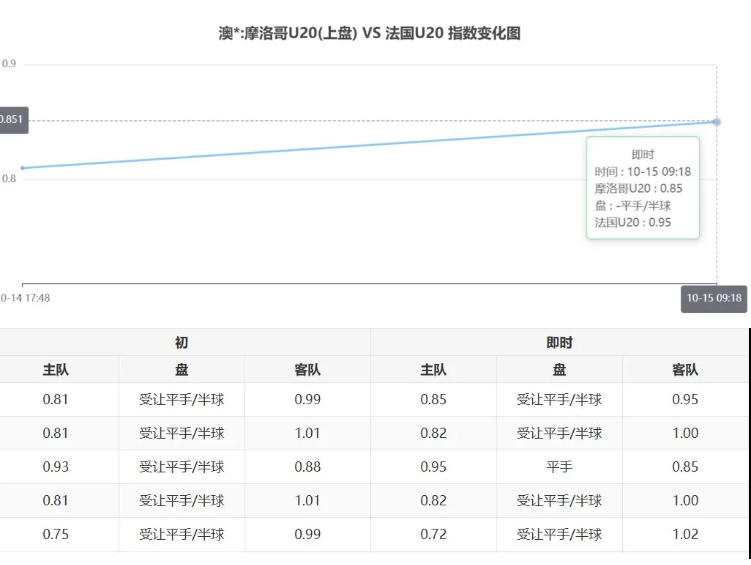The height and width of the screenshot is (565, 751).
Task: Click the "主队" column header under 初
Action: tap(56, 370)
